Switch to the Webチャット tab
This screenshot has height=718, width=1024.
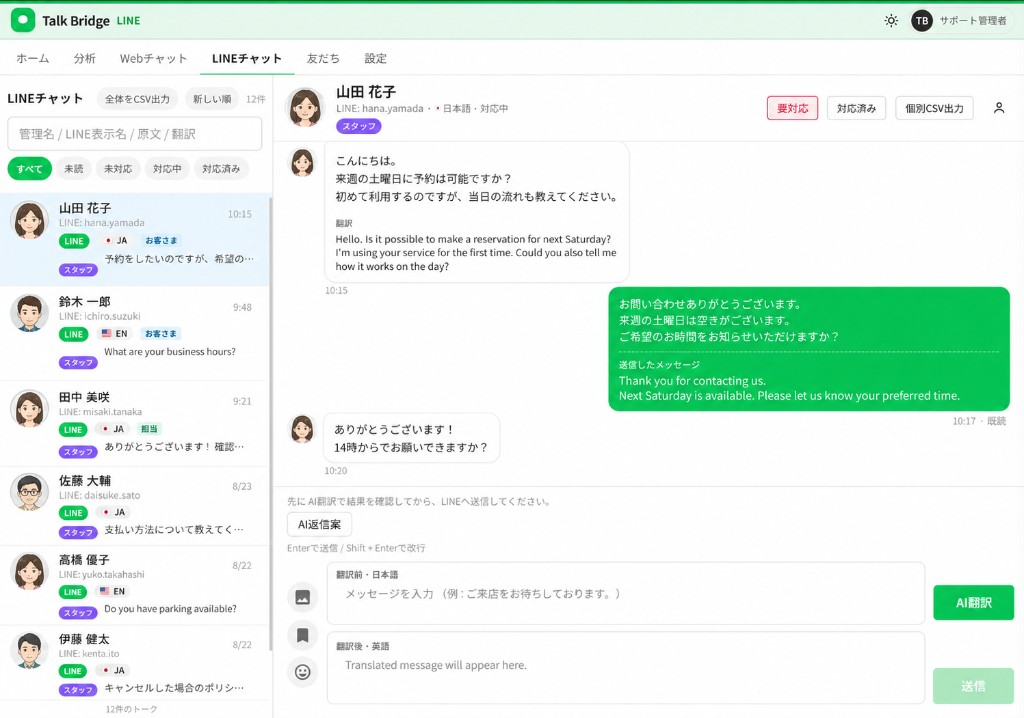pos(153,58)
